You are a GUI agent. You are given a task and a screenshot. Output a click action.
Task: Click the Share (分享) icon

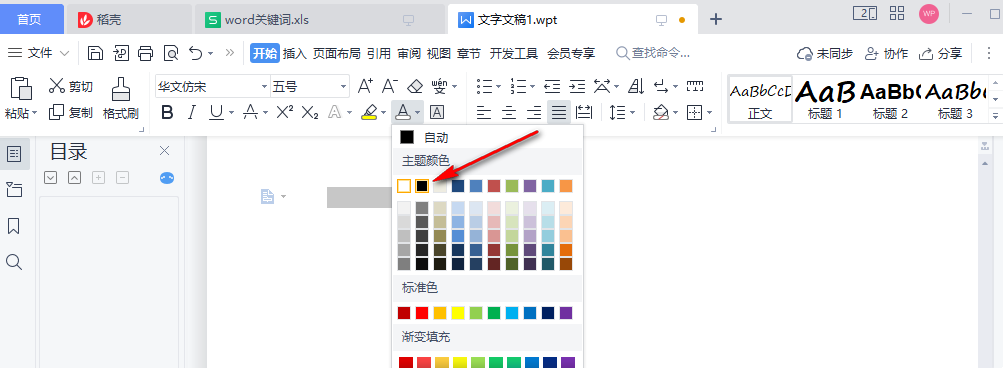[x=940, y=54]
